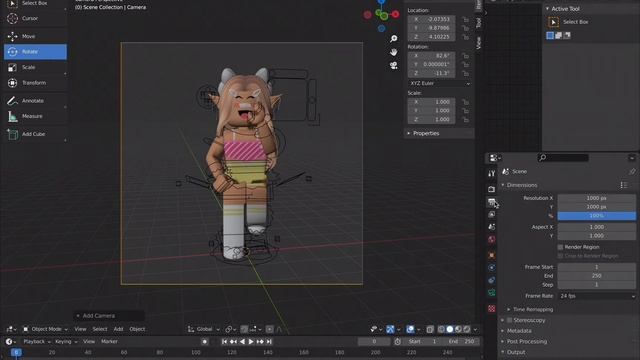Open the Object Data properties tab icon

pyautogui.click(x=491, y=293)
